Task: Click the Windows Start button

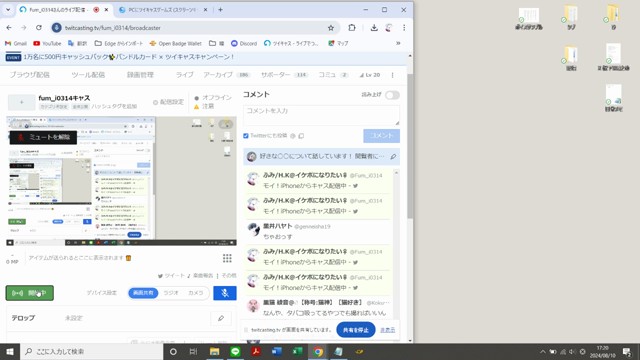Action: coord(10,351)
